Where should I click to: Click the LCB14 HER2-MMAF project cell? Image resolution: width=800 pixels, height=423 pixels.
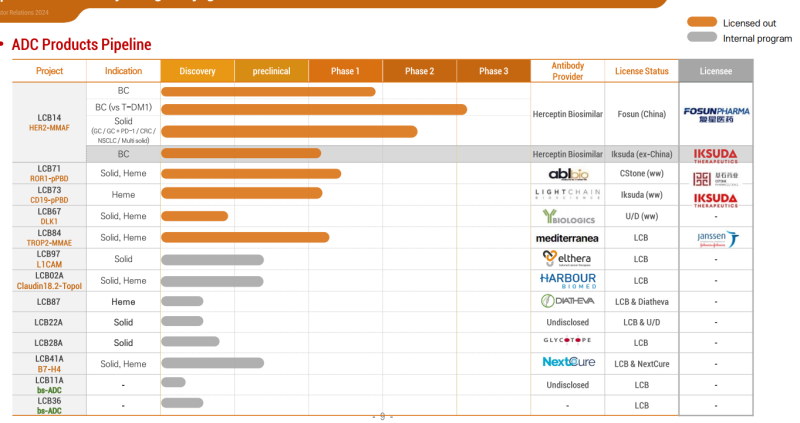click(49, 122)
